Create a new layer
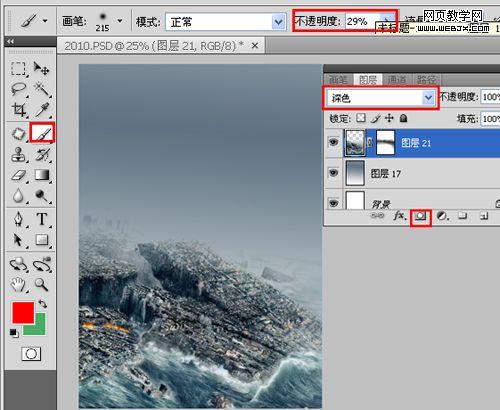Image resolution: width=500 pixels, height=410 pixels. click(x=484, y=216)
